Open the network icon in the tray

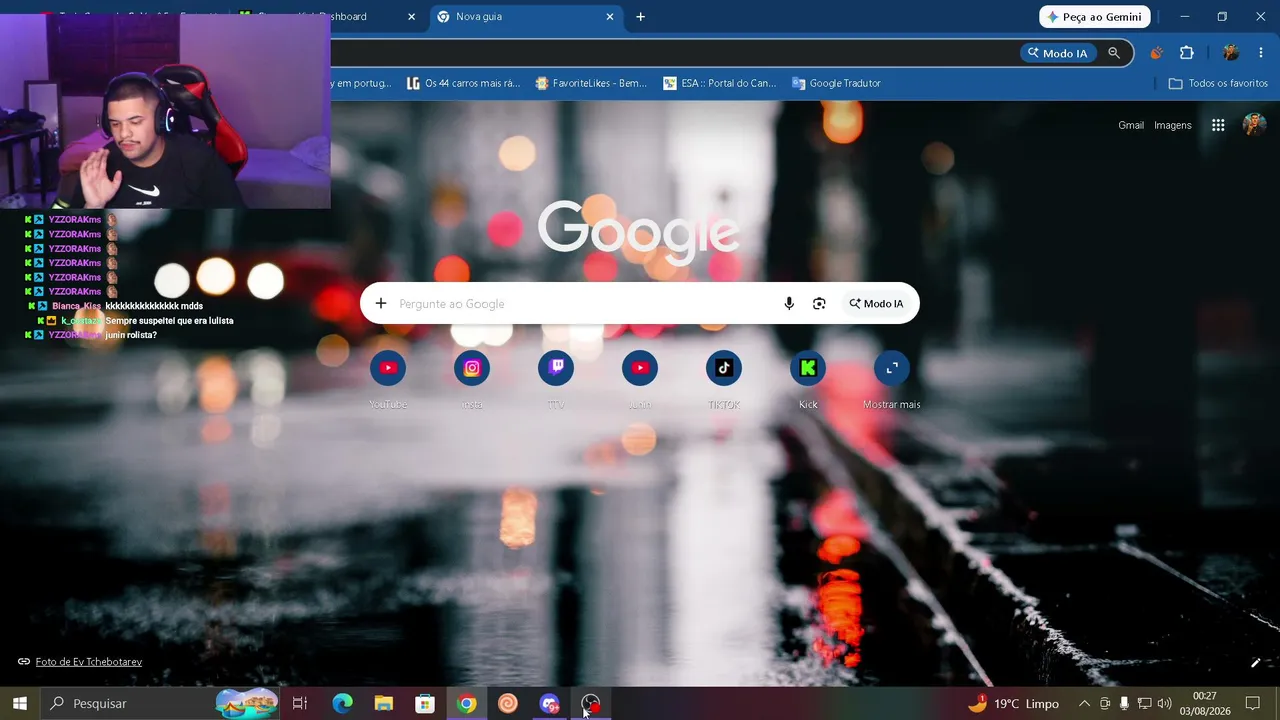tap(1145, 704)
